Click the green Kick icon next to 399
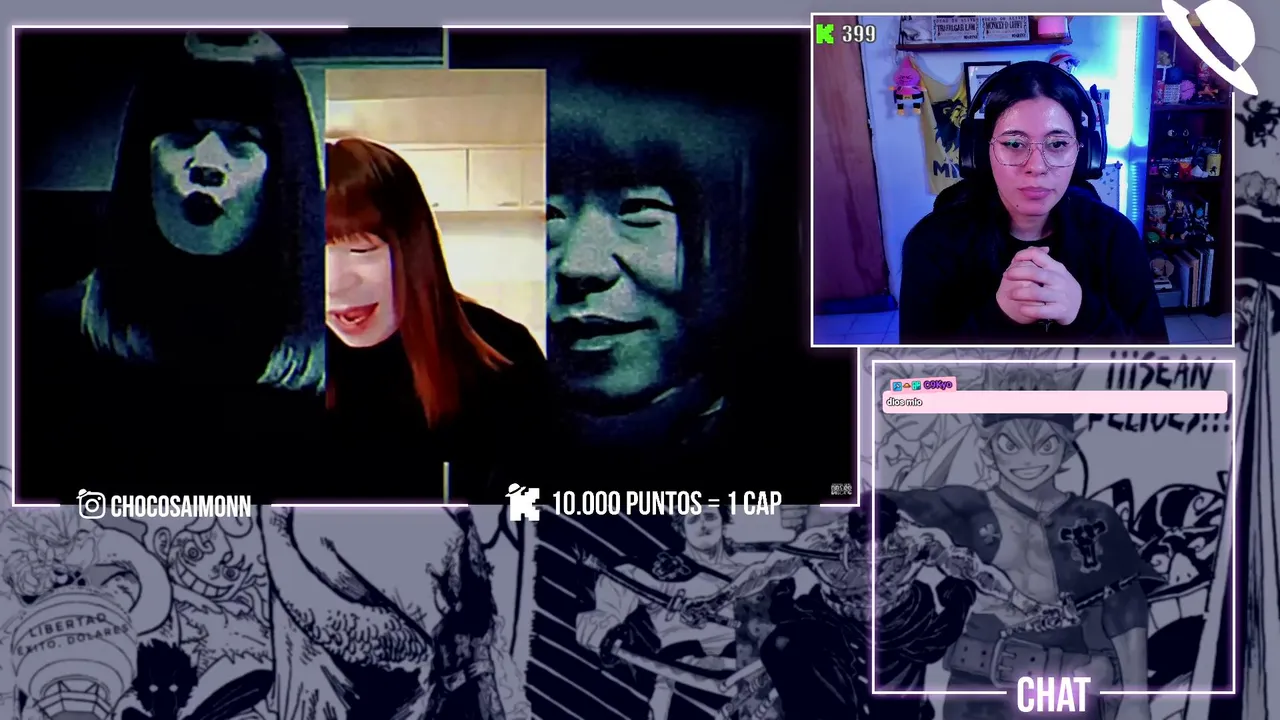The height and width of the screenshot is (720, 1280). coord(825,34)
